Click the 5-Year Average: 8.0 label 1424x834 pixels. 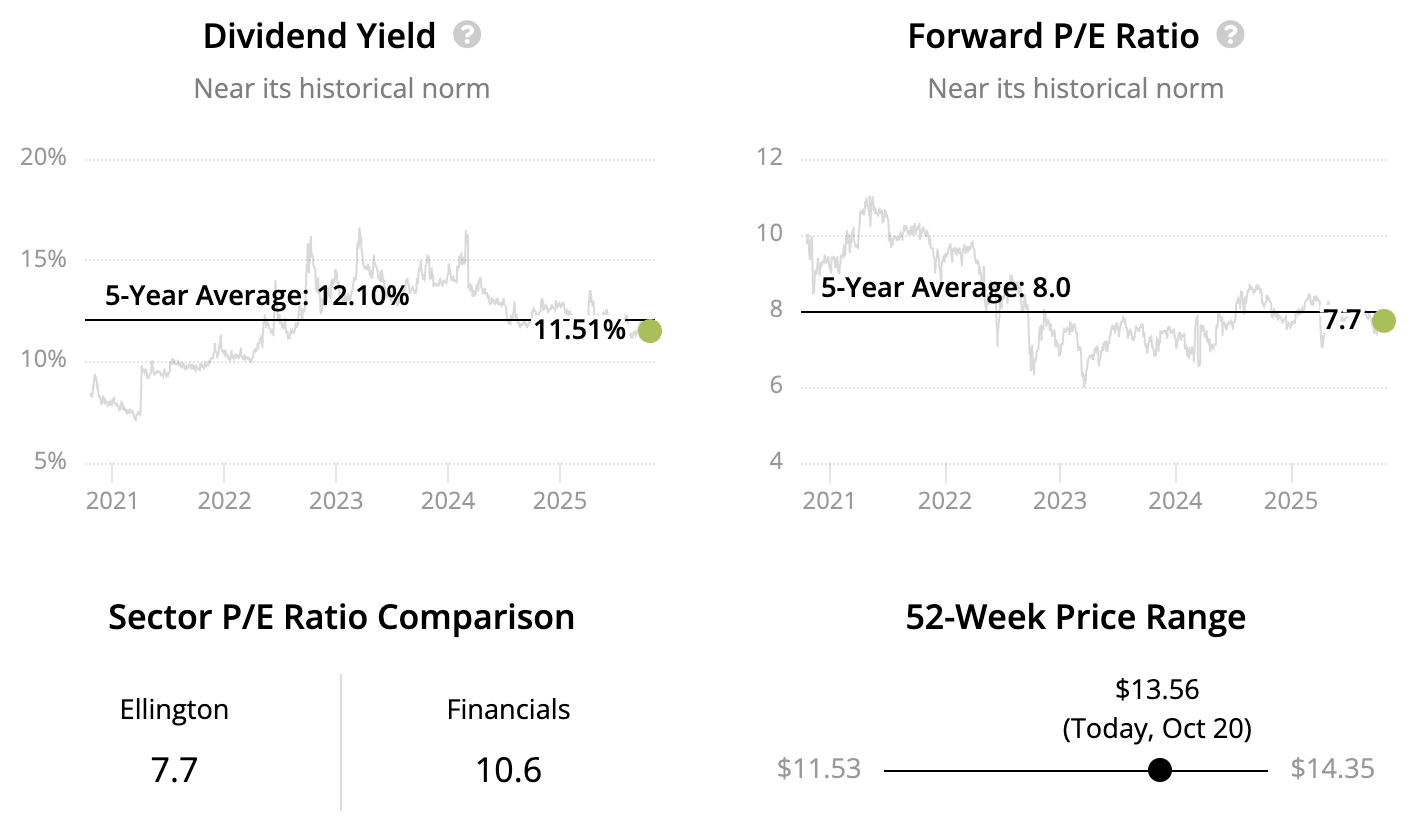click(x=946, y=289)
